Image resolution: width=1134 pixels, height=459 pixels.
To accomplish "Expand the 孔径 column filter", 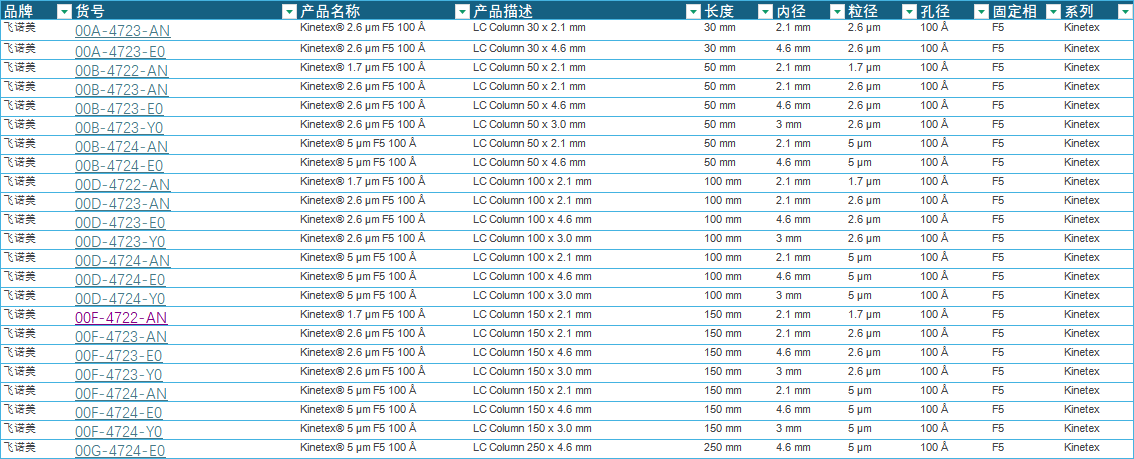I will pos(981,11).
